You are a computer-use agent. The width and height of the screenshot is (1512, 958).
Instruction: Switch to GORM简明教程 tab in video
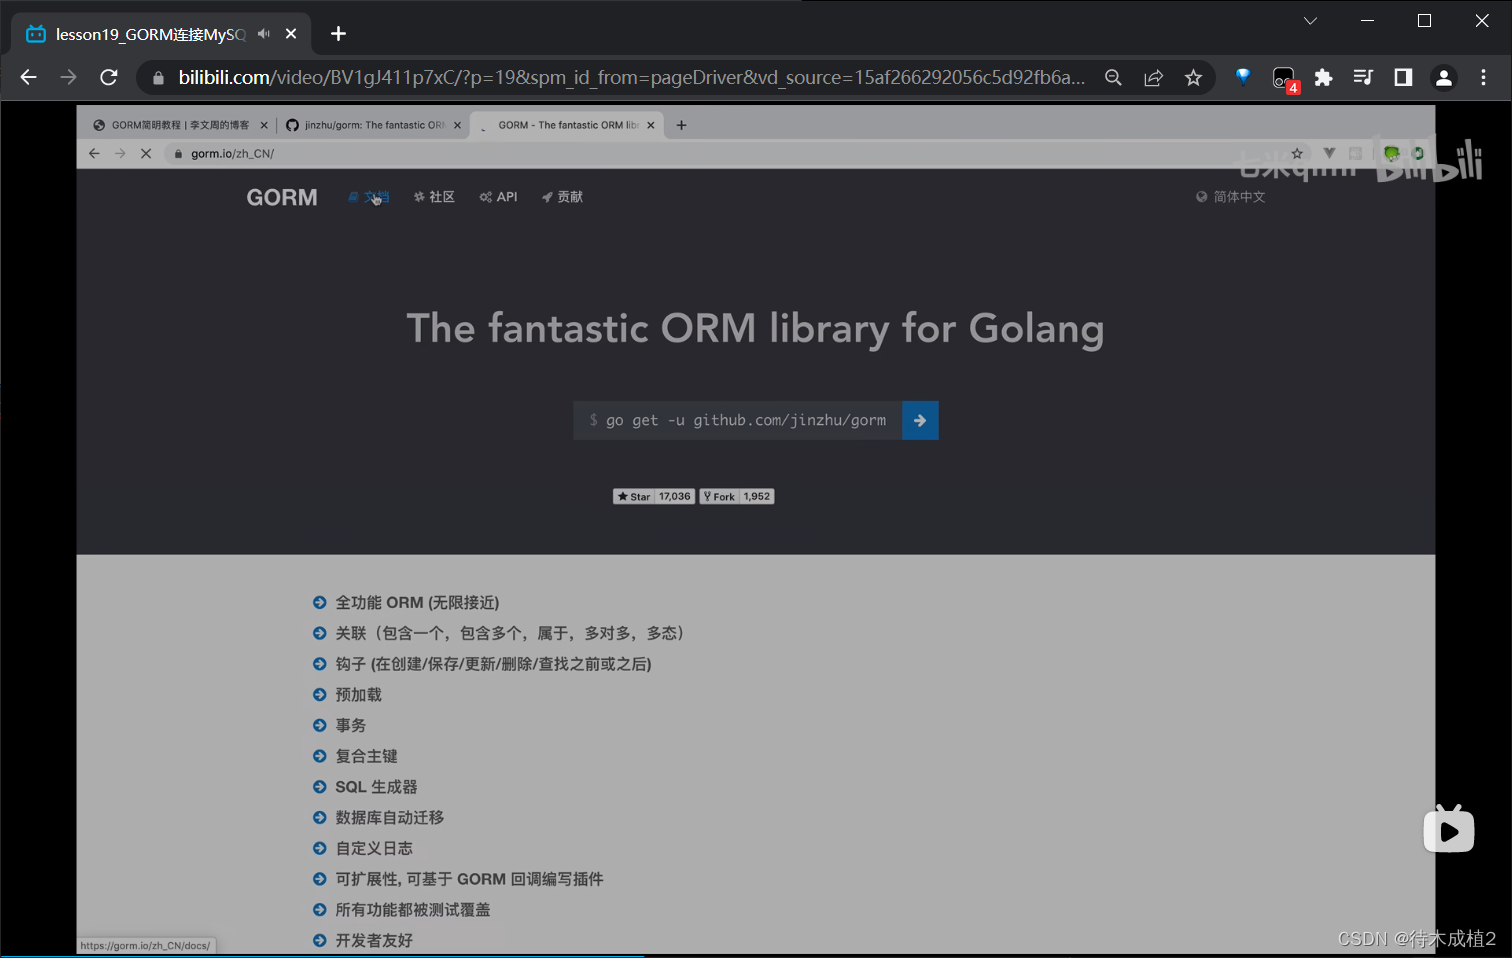[x=179, y=125]
